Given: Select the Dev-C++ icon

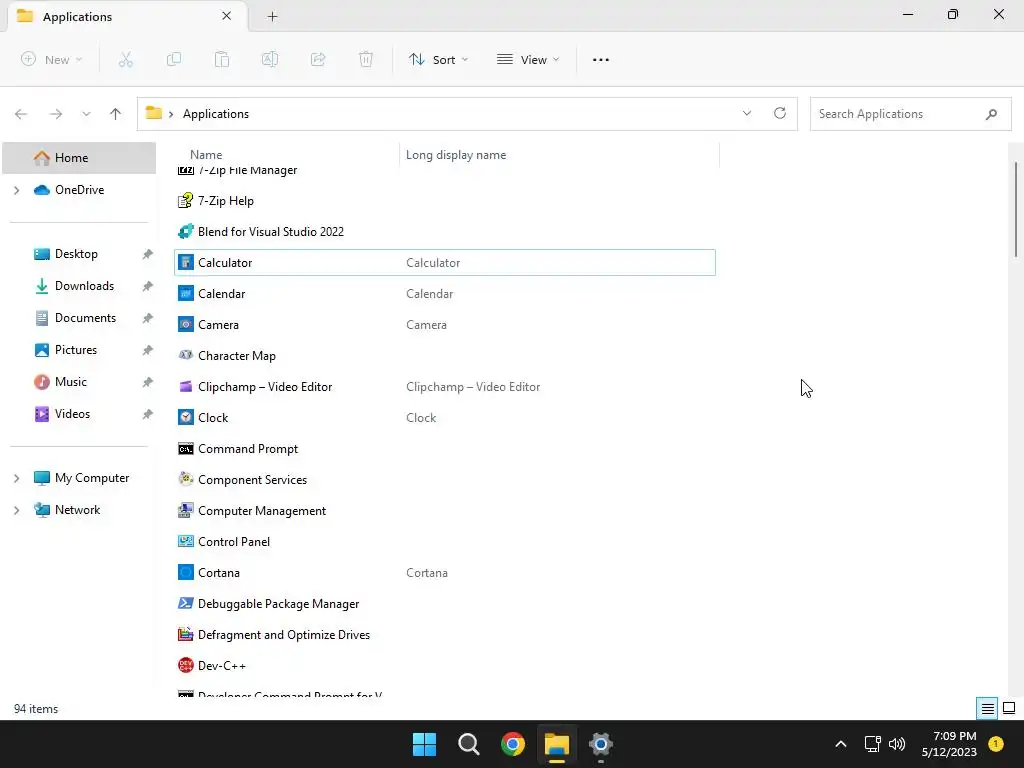Looking at the screenshot, I should pos(185,665).
